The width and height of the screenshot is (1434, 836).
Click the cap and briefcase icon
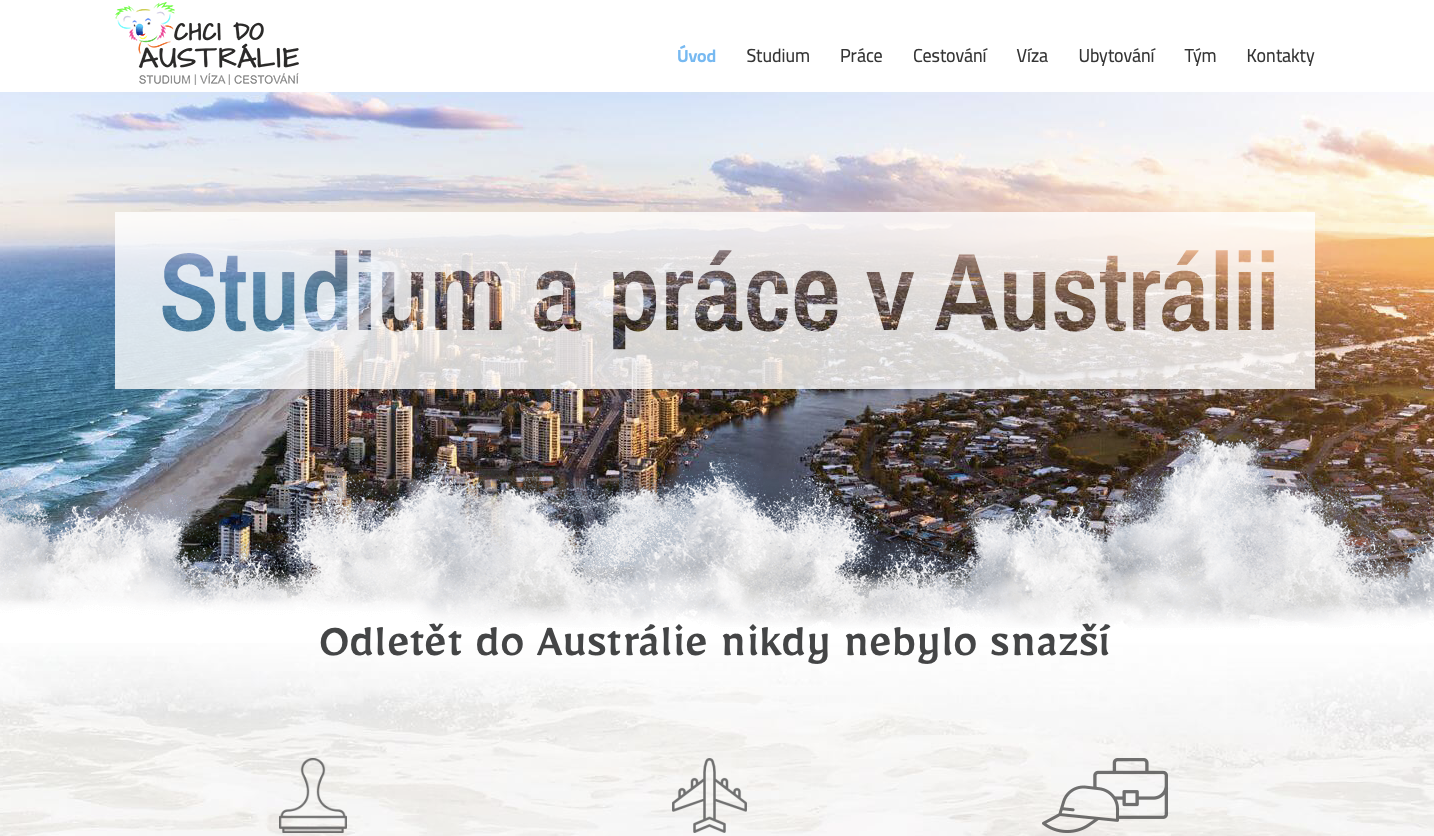pyautogui.click(x=1105, y=796)
